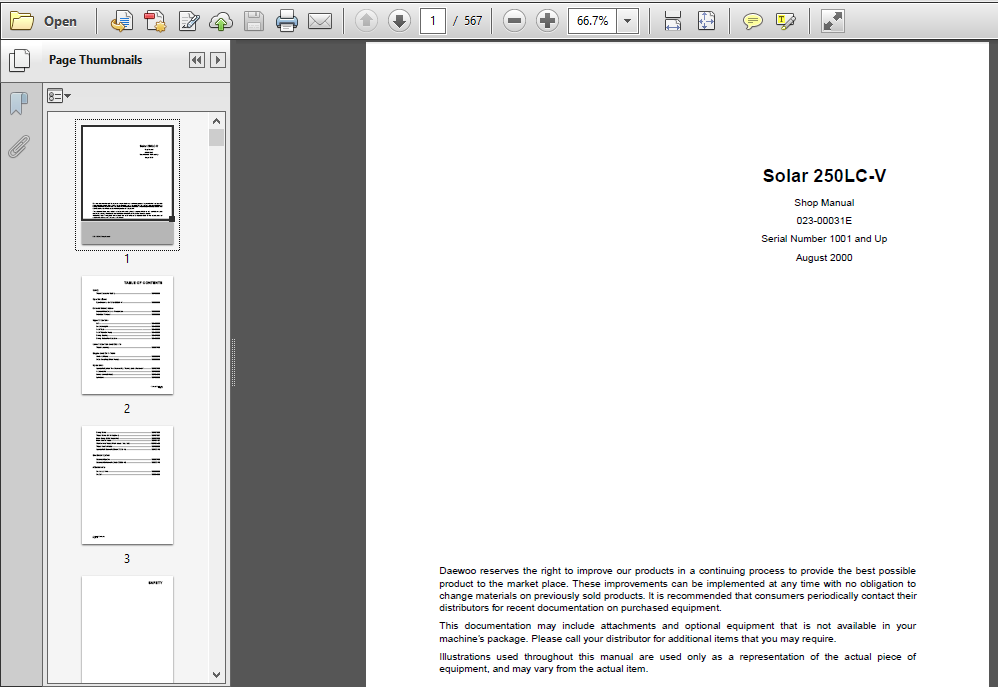The height and width of the screenshot is (687, 998).
Task: Open the Edit/Sign document icon
Action: click(188, 21)
